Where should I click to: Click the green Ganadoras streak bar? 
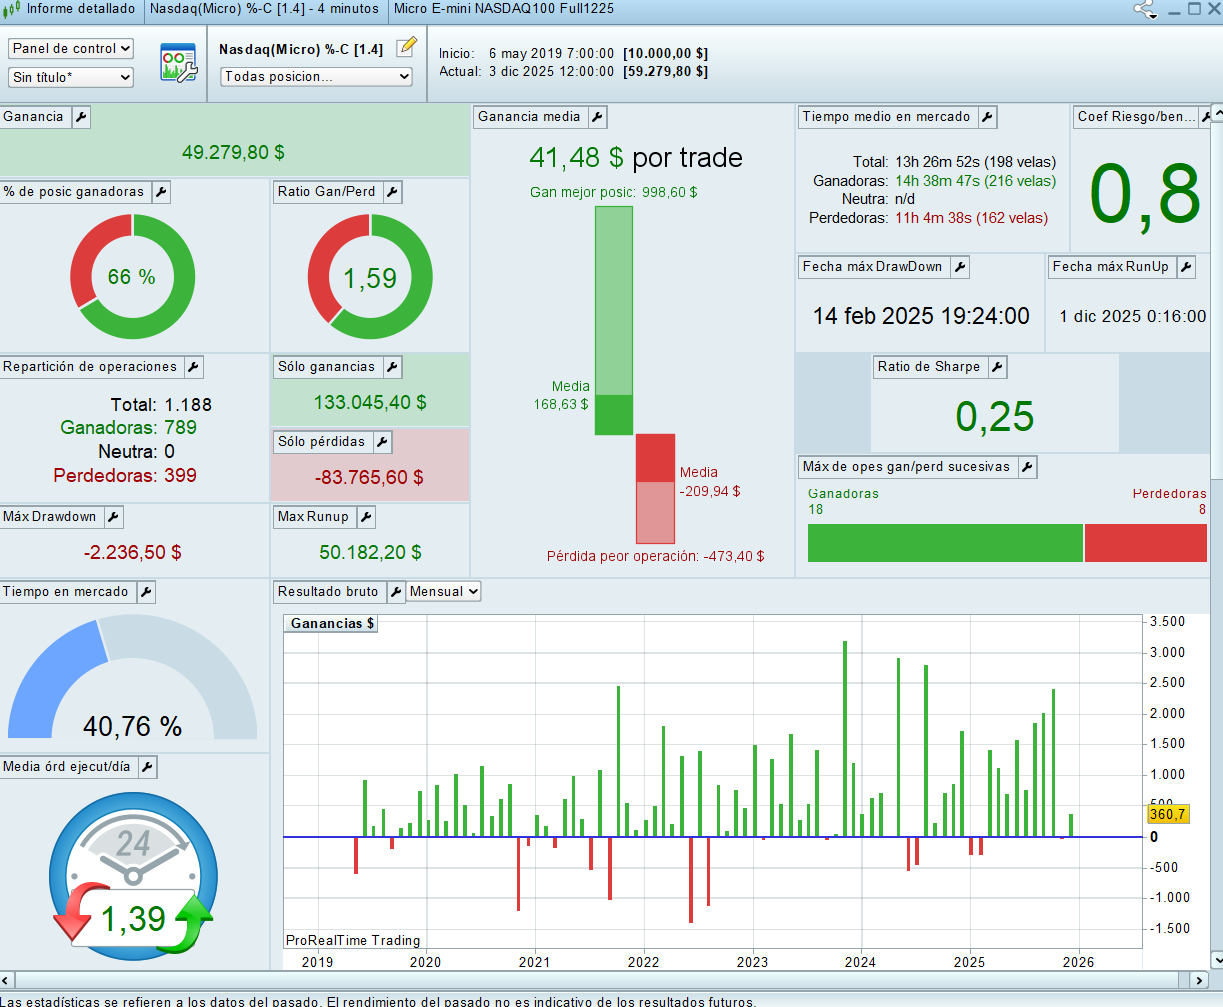point(944,543)
